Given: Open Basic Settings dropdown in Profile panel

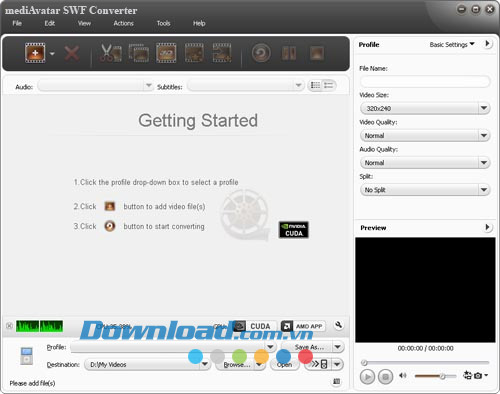Looking at the screenshot, I should (x=452, y=45).
